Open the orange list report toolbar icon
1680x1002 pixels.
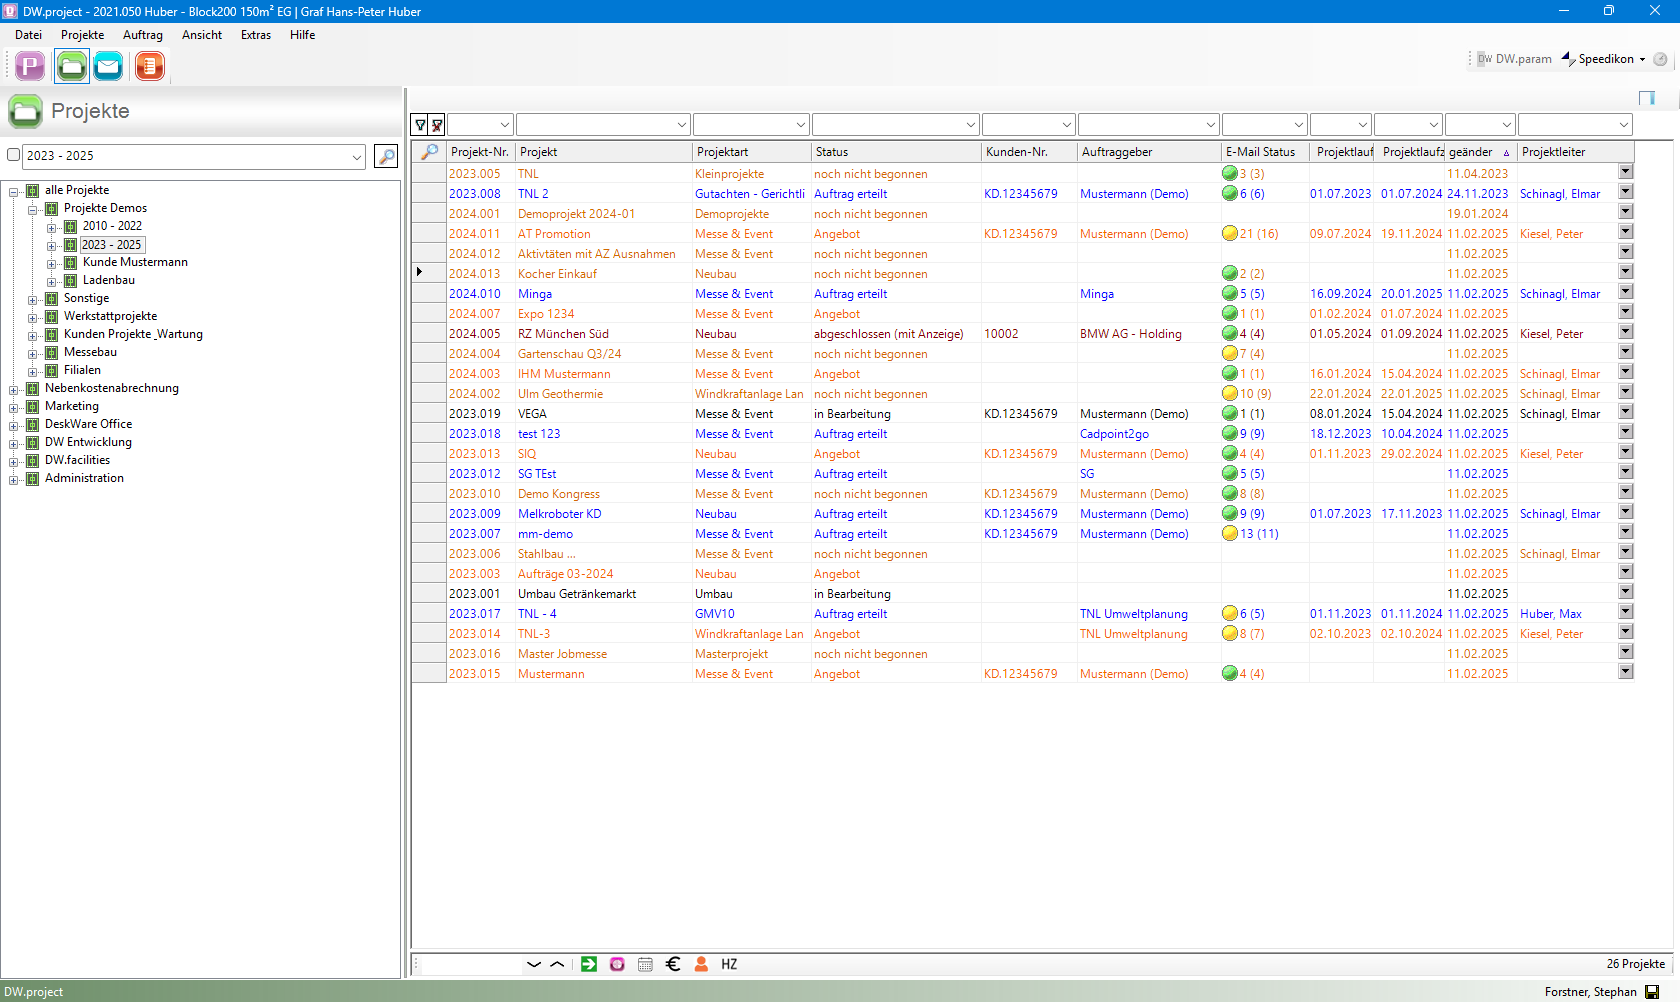[x=150, y=67]
